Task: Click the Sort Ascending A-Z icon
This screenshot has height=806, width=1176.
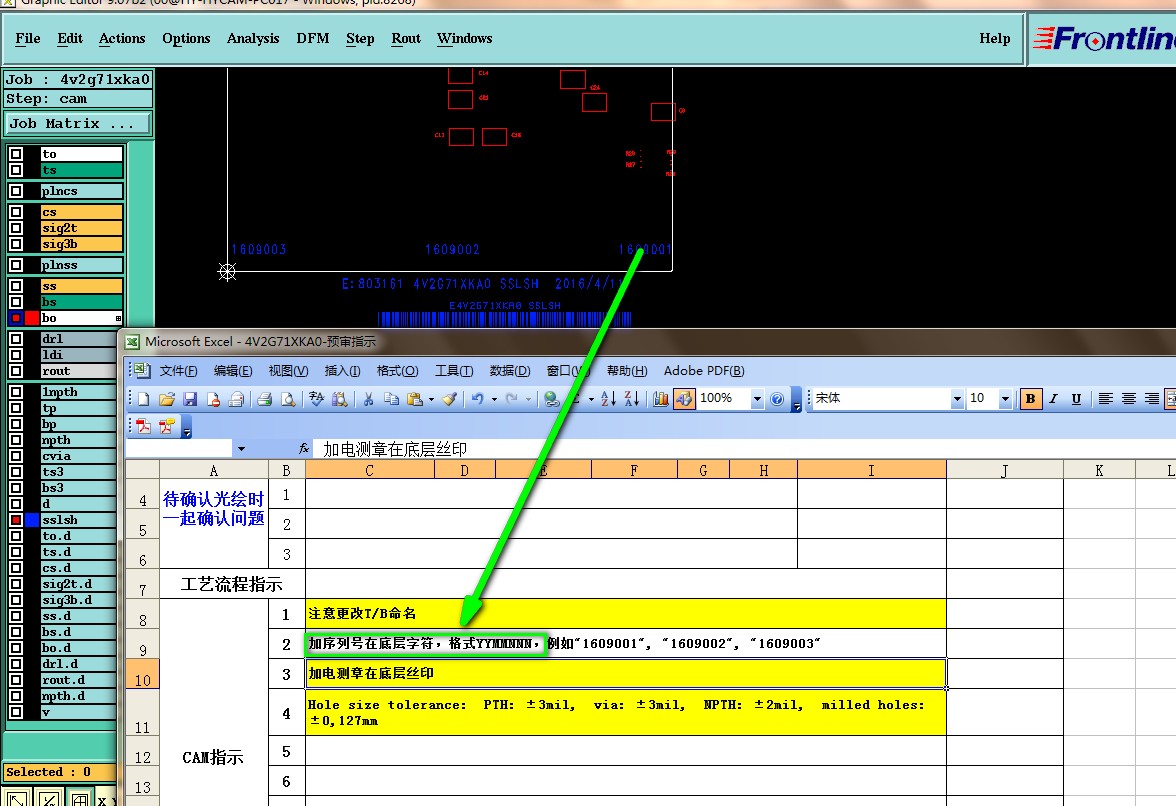Action: tap(608, 399)
